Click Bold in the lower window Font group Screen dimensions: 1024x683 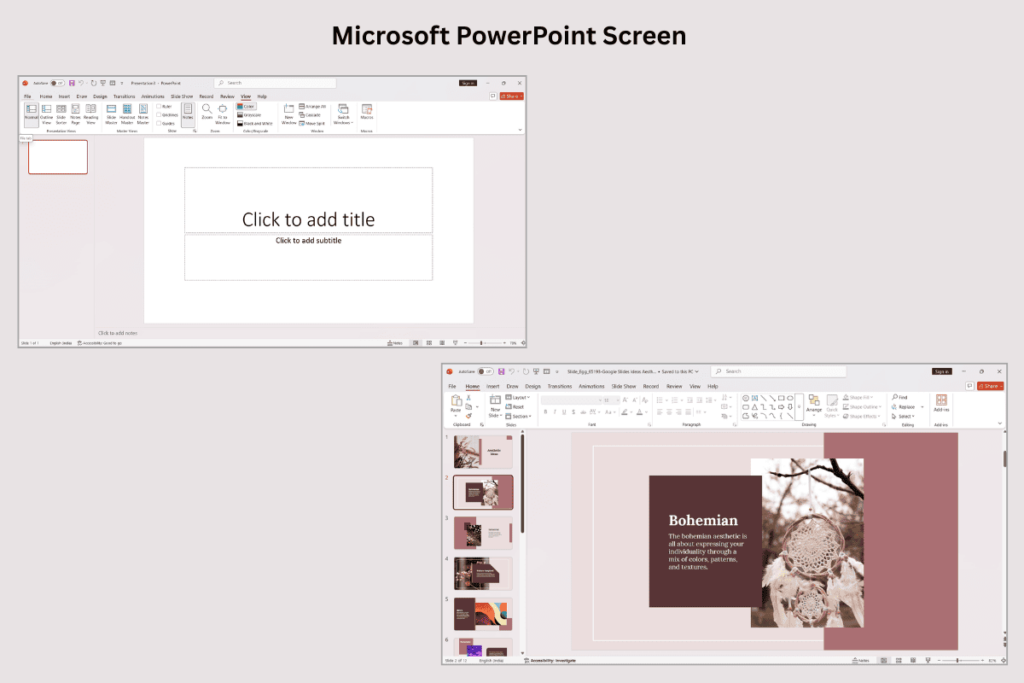click(545, 412)
